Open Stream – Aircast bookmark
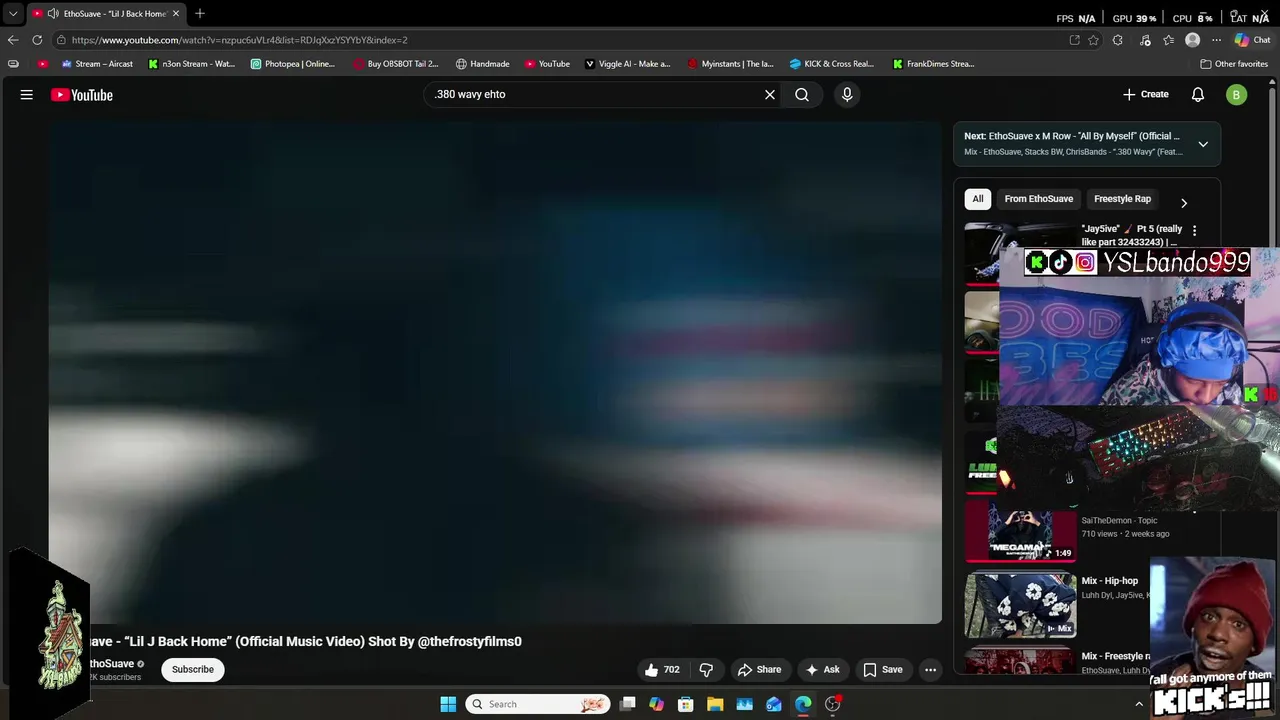The height and width of the screenshot is (720, 1280). (x=97, y=64)
